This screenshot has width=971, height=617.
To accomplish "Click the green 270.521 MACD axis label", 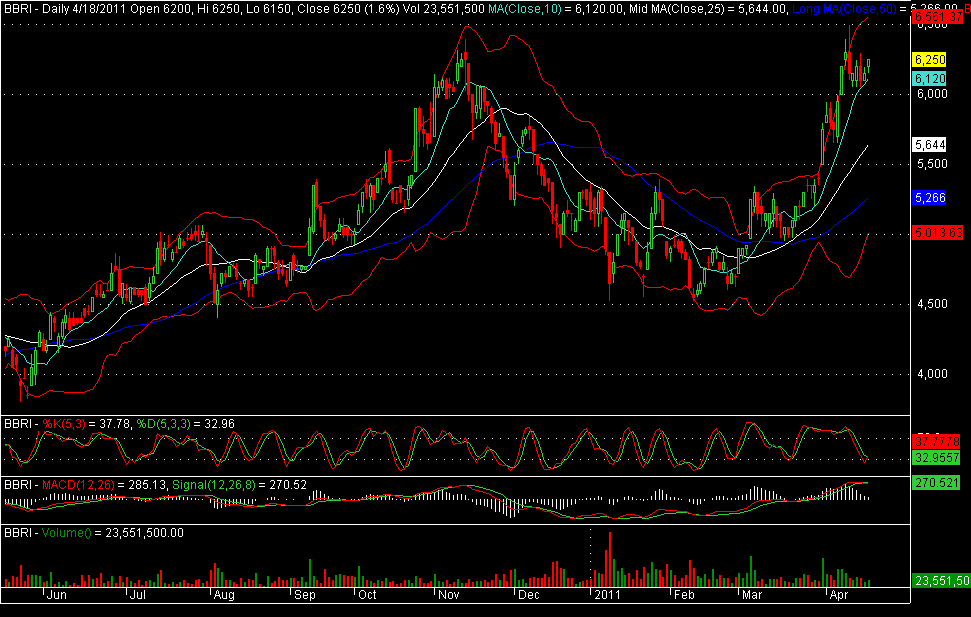I will pos(936,483).
